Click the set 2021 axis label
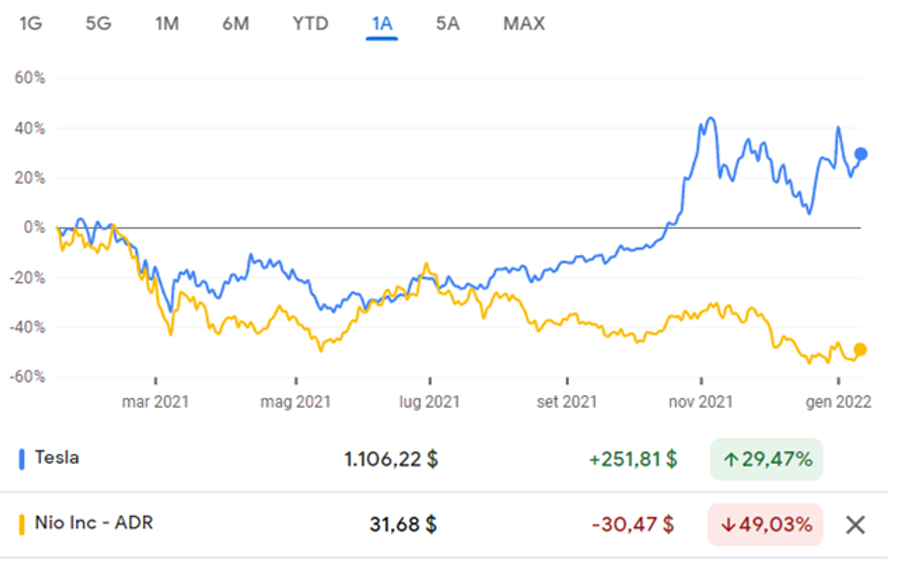This screenshot has height=567, width=900. pos(567,402)
